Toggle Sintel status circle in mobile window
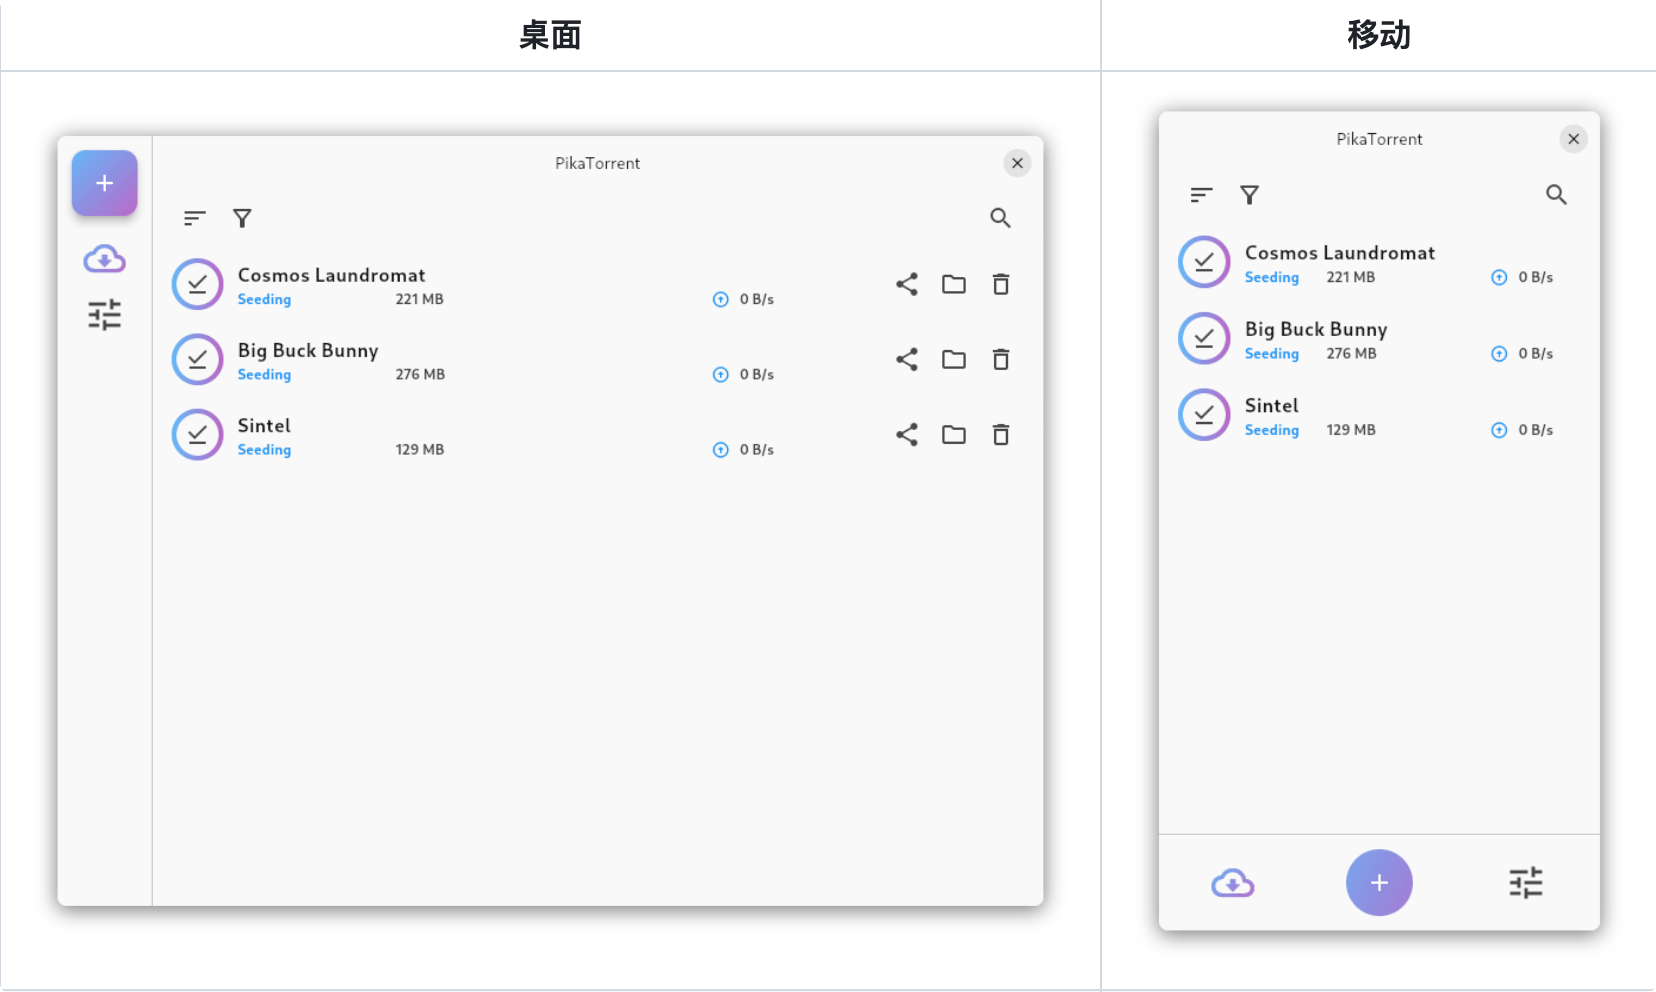The image size is (1656, 992). 1204,414
